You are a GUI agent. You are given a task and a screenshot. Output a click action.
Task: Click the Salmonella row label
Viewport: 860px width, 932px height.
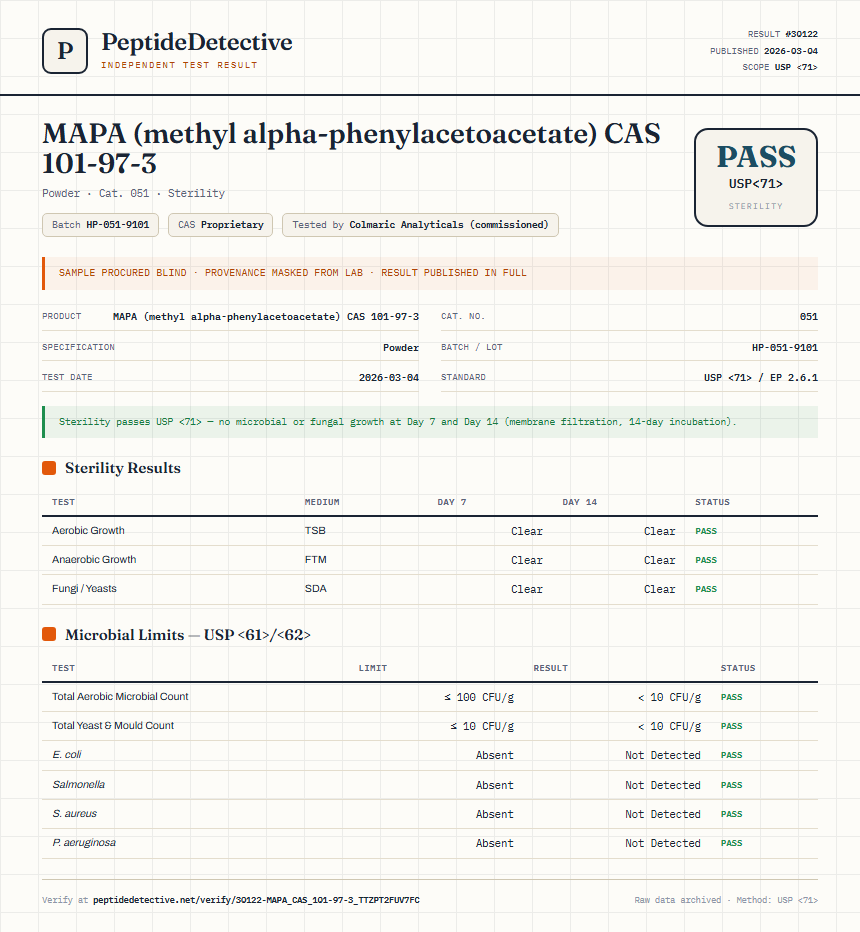tap(78, 785)
